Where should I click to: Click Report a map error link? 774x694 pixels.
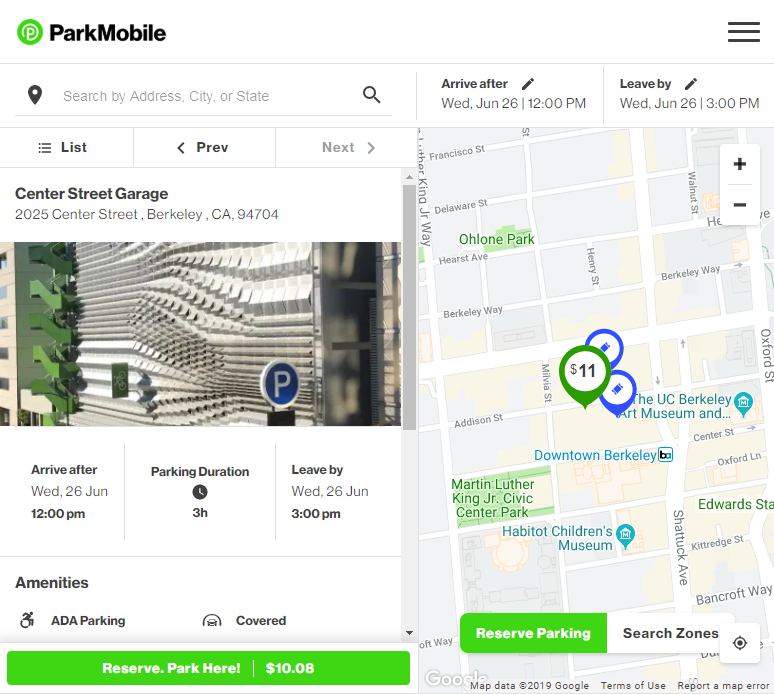pos(723,686)
